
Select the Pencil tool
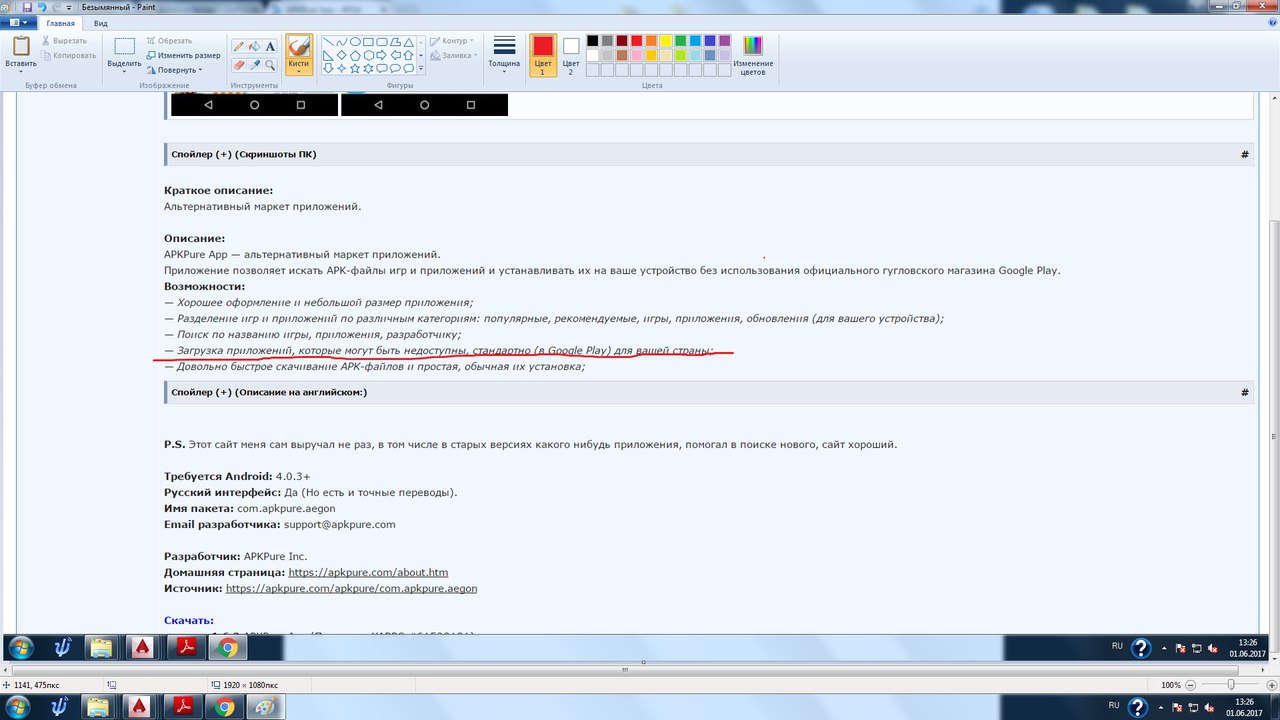(x=238, y=46)
